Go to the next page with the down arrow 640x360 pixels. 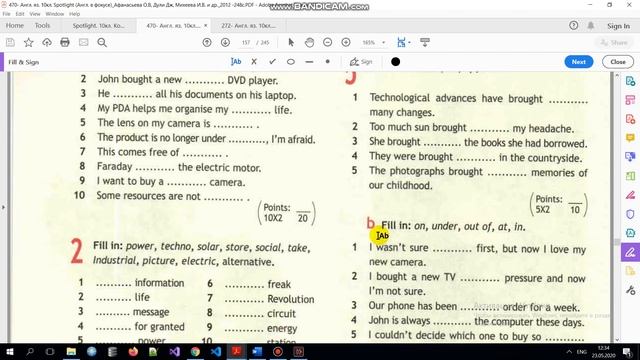click(x=225, y=42)
